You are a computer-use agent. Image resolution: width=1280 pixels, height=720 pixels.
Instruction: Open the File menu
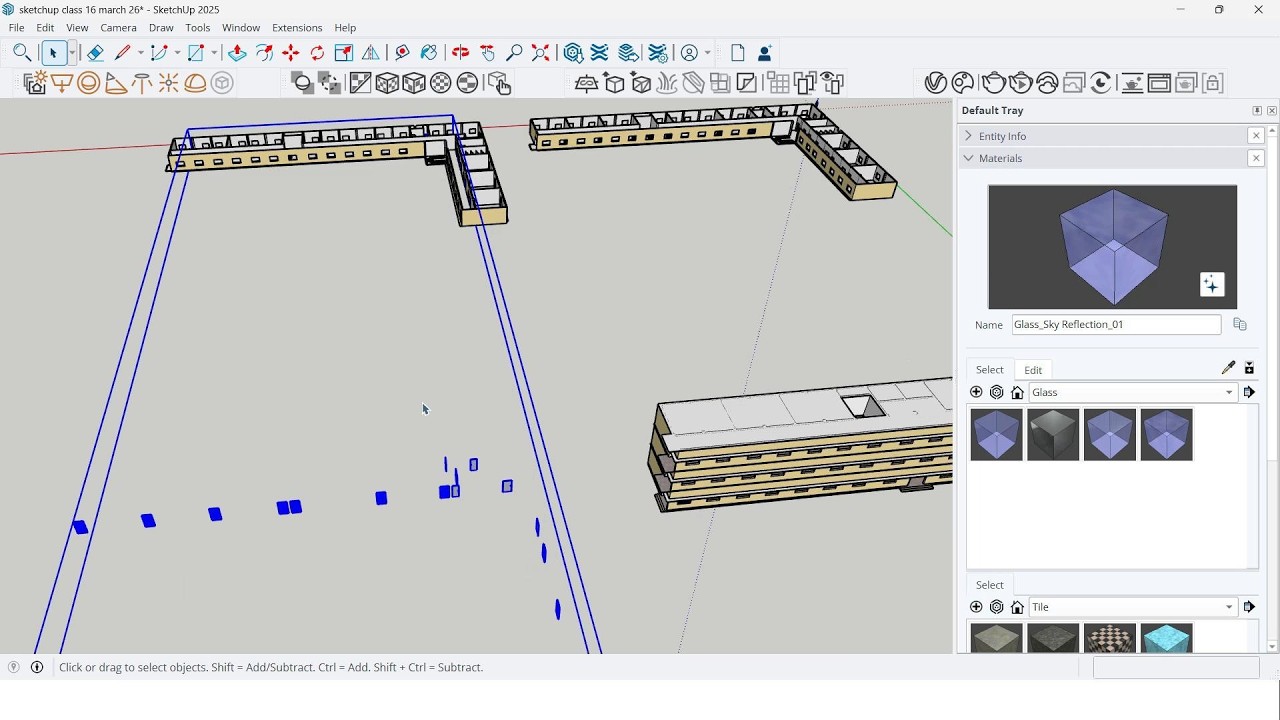(x=17, y=28)
